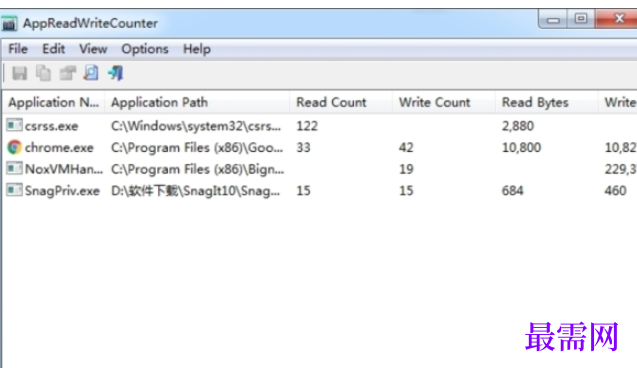The image size is (637, 368).
Task: Minimize the AppReadWriteCounter window
Action: pos(552,19)
